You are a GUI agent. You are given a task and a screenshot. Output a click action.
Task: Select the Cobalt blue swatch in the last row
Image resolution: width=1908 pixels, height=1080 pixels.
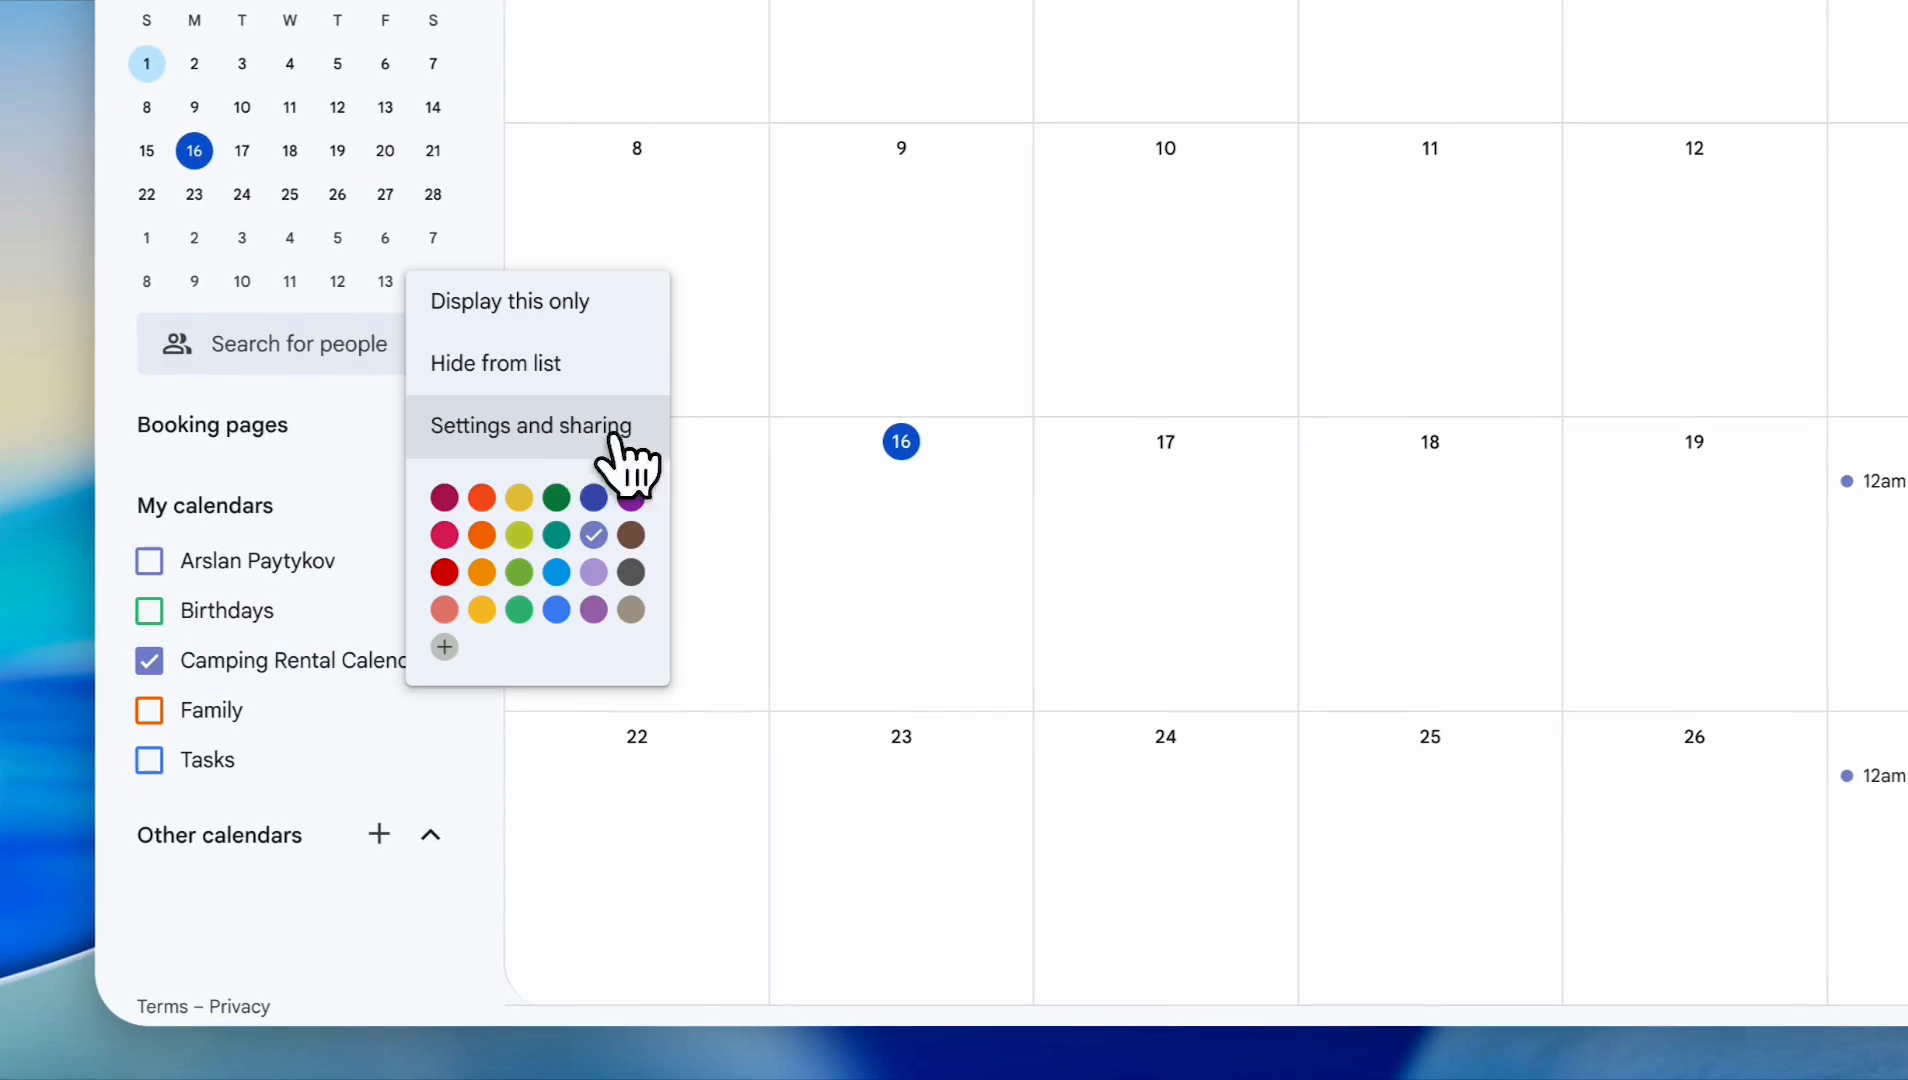tap(557, 610)
